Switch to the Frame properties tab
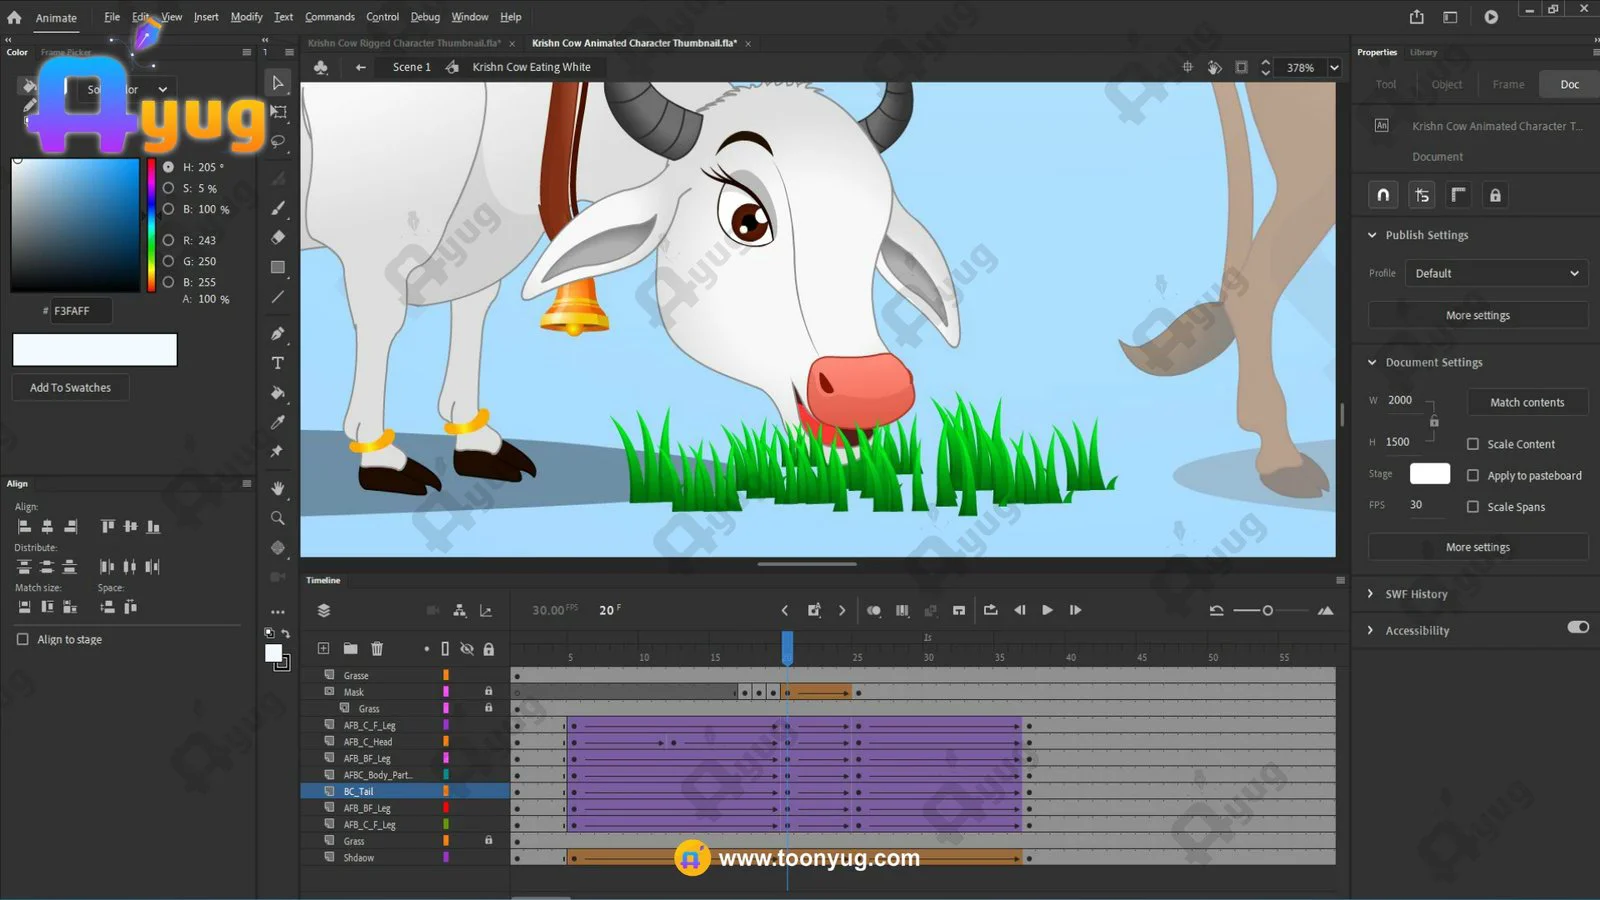The height and width of the screenshot is (900, 1600). click(x=1508, y=84)
